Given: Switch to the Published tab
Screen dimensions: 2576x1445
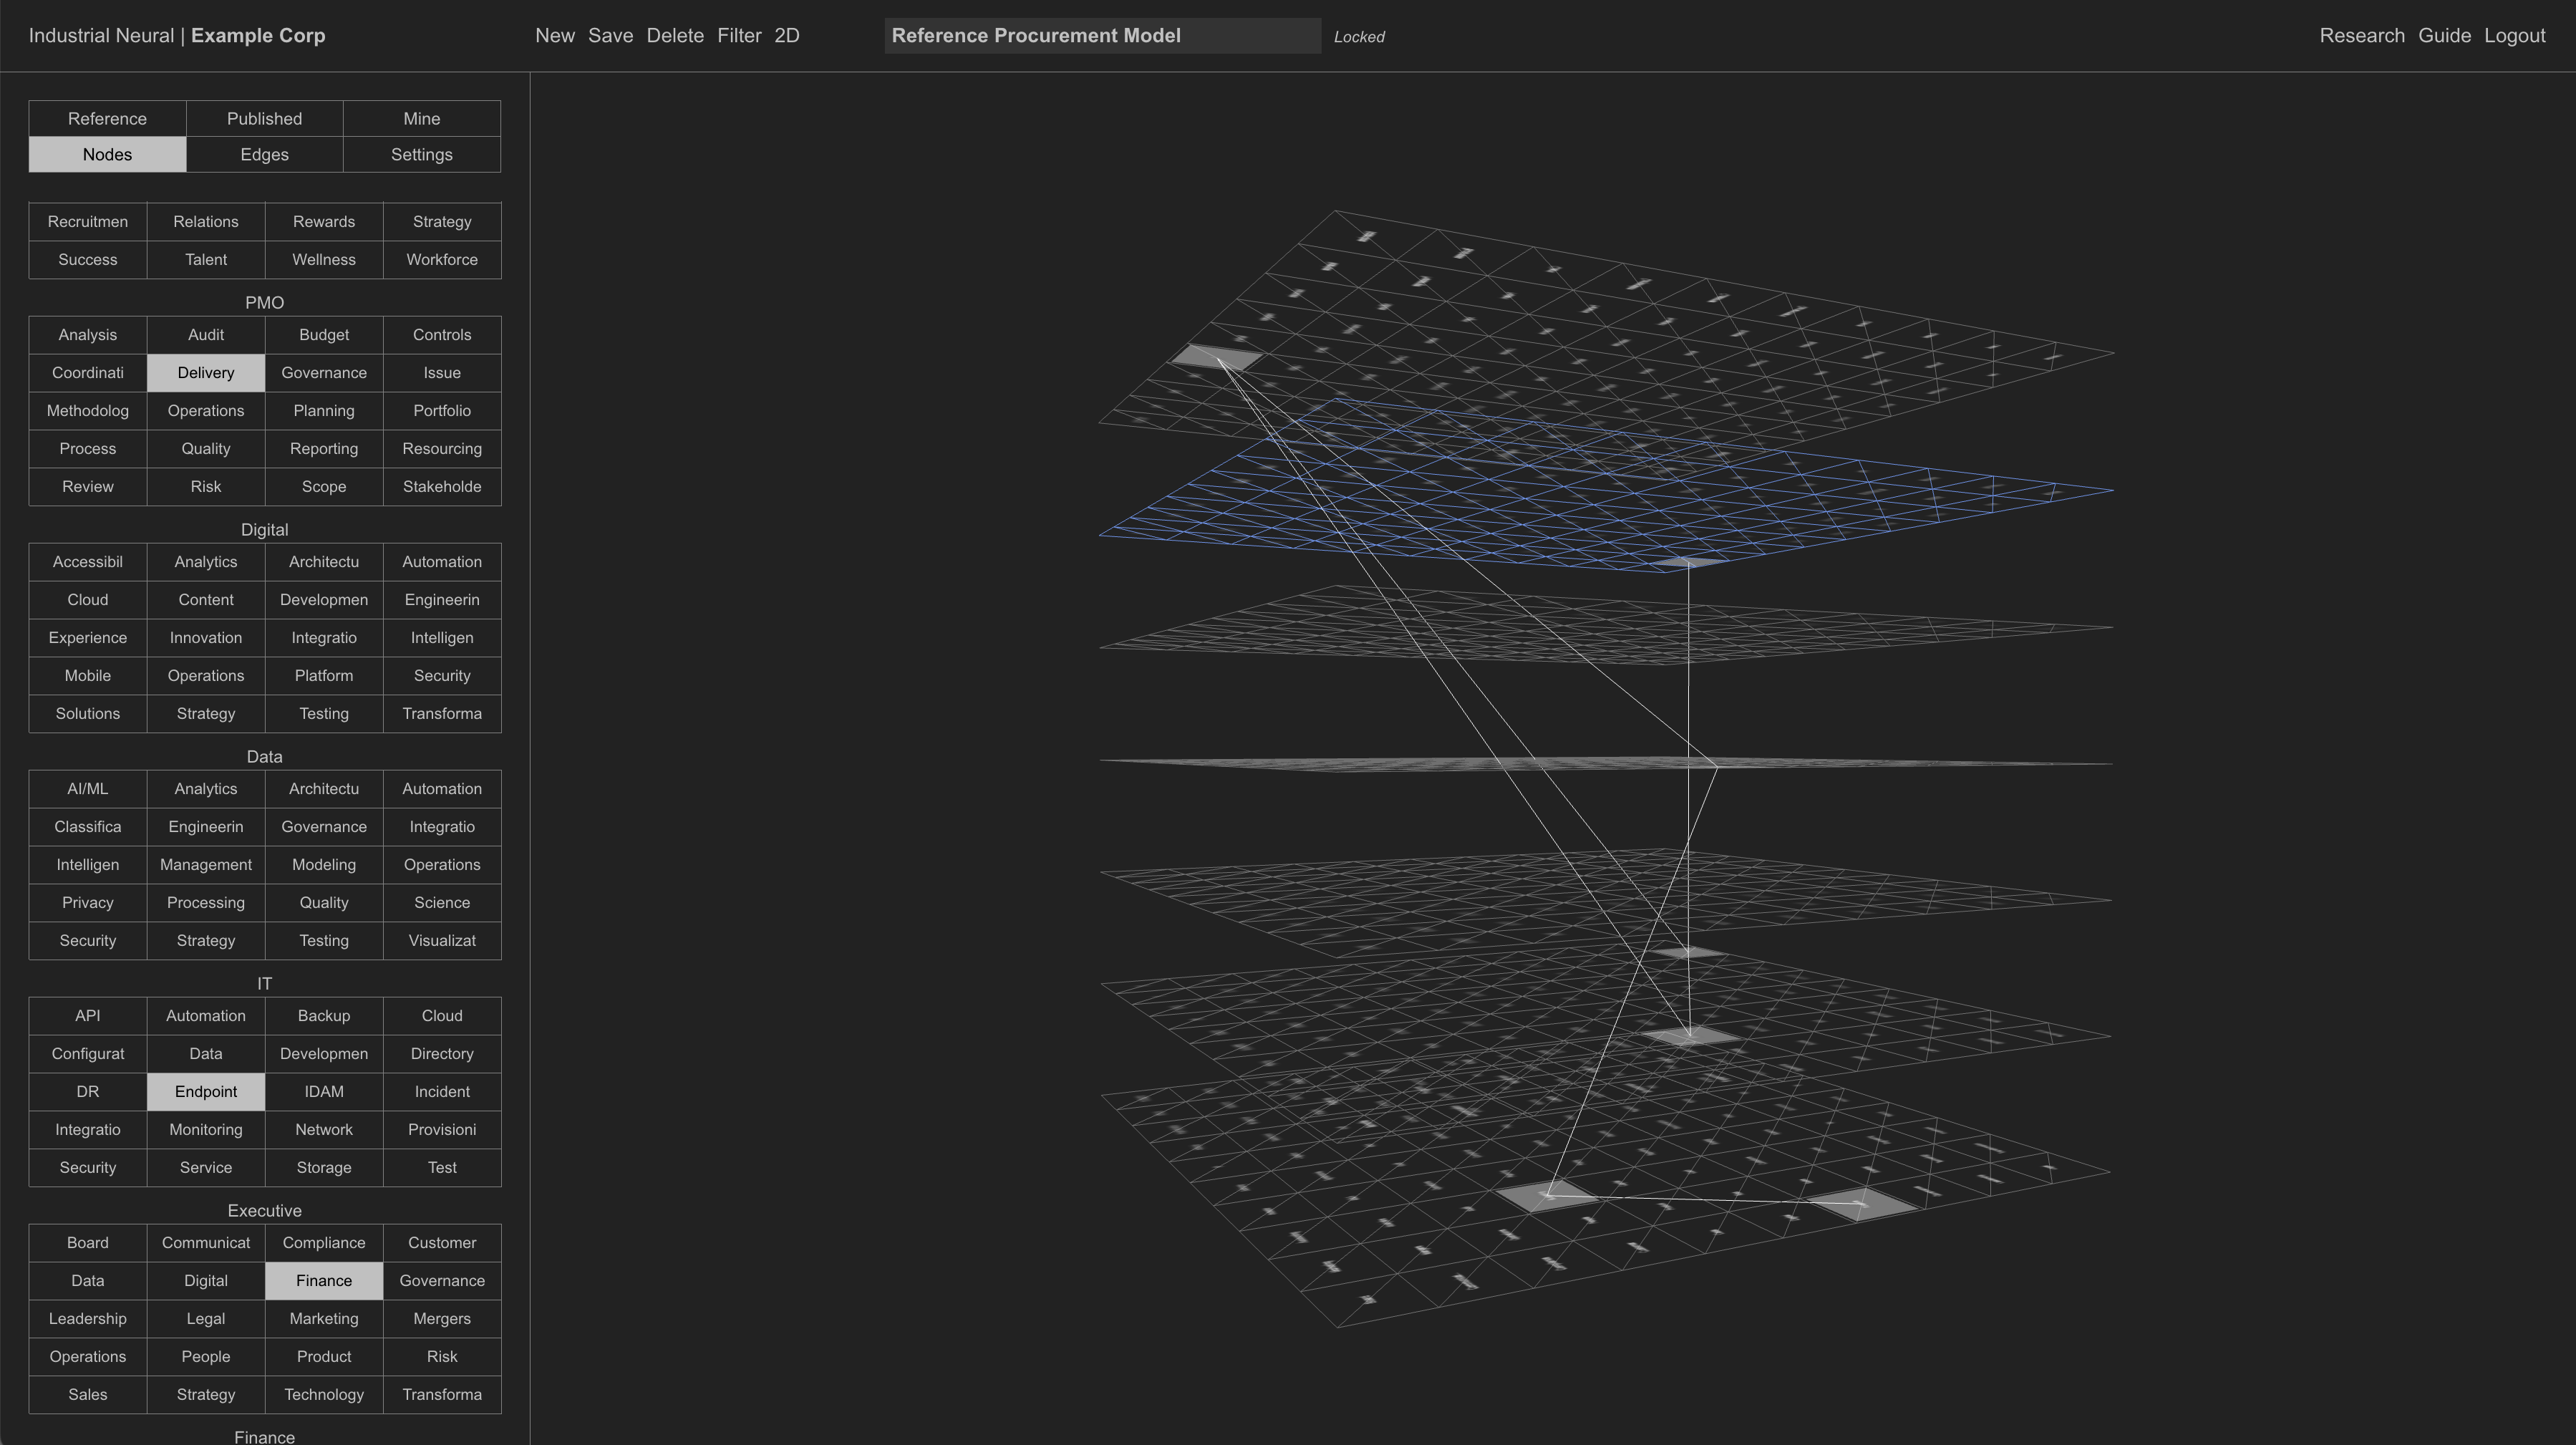Looking at the screenshot, I should tap(264, 119).
